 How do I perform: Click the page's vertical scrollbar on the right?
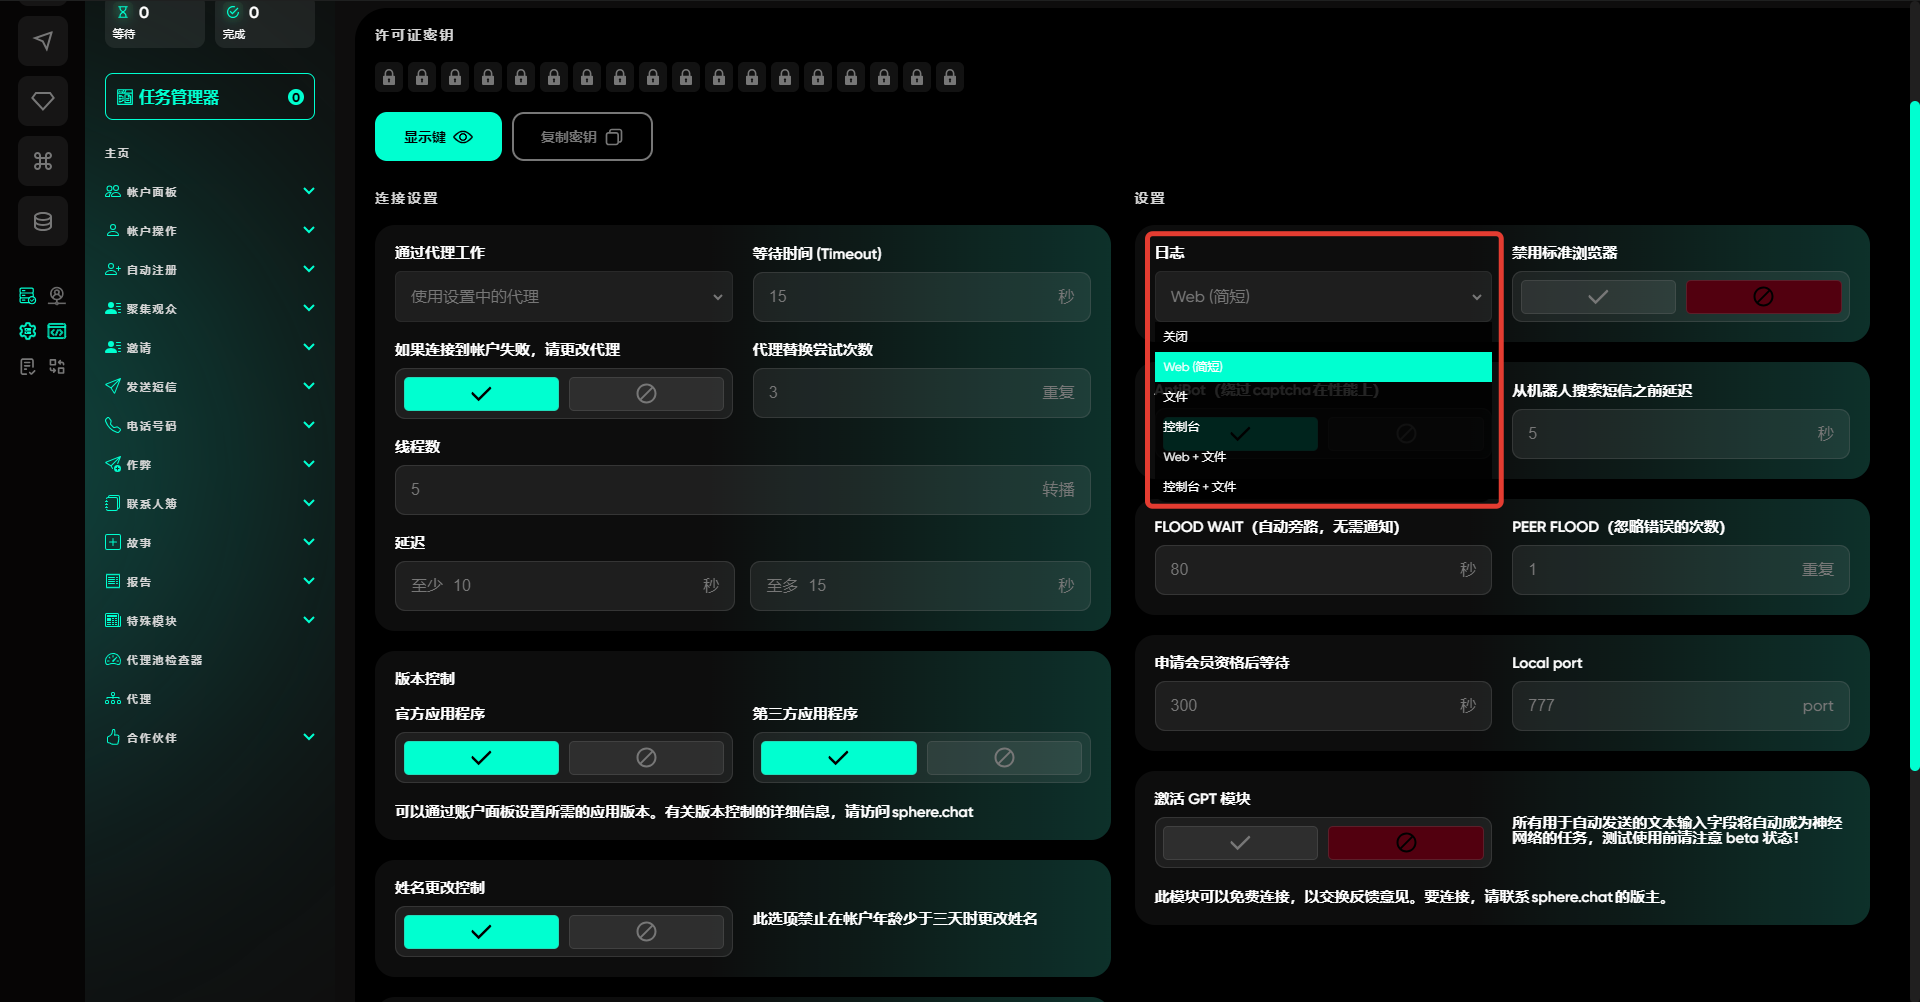point(1914,435)
